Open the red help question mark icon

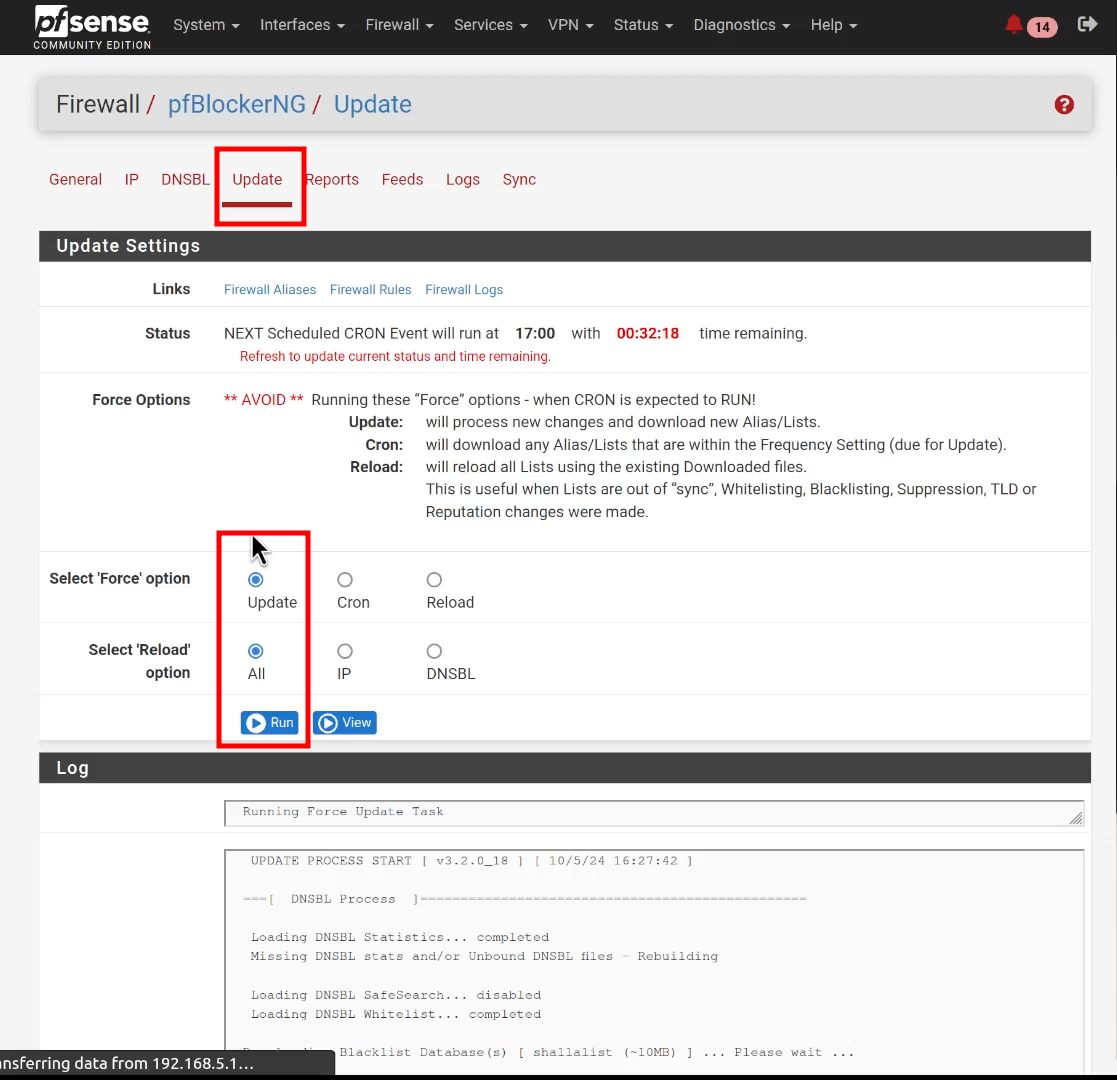point(1064,105)
